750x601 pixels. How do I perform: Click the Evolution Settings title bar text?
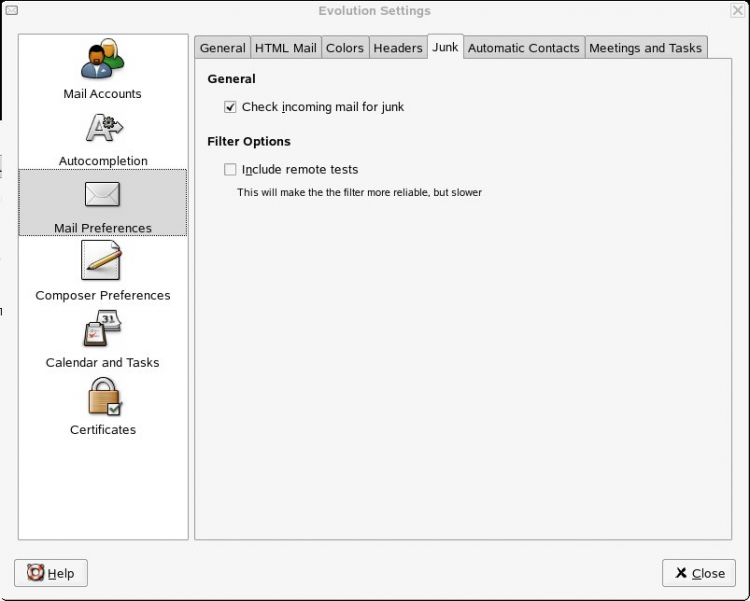click(375, 11)
